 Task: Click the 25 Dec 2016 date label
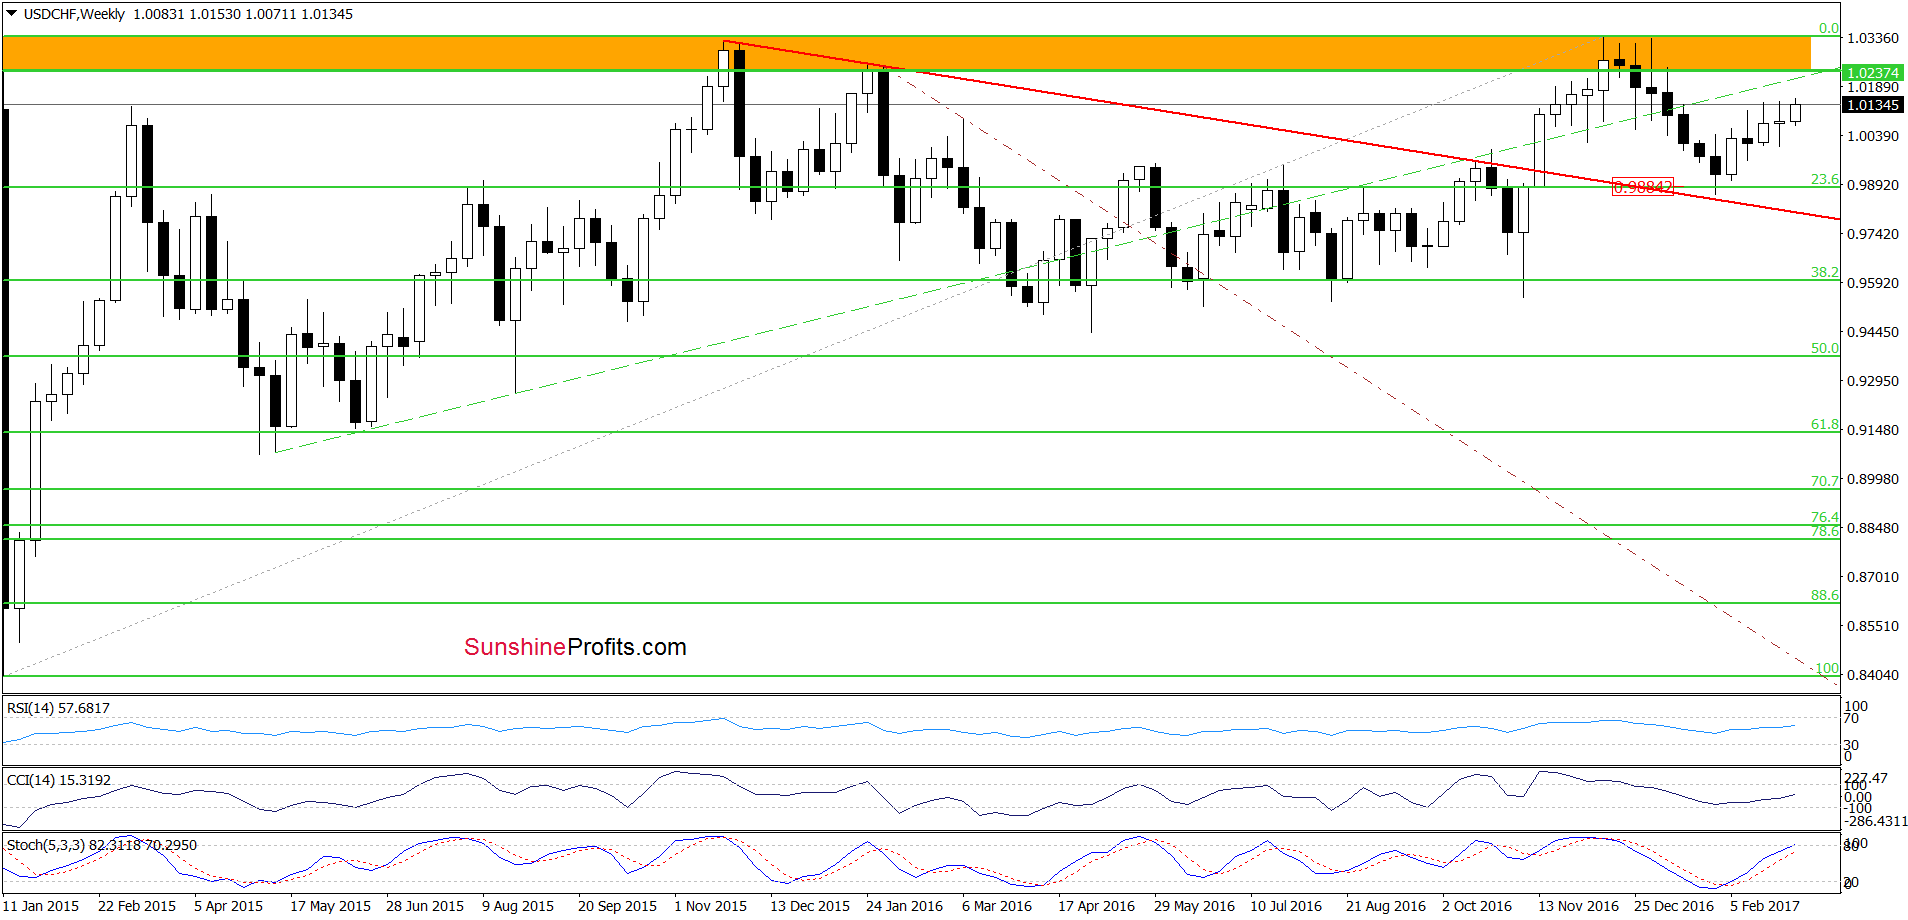tap(1674, 906)
